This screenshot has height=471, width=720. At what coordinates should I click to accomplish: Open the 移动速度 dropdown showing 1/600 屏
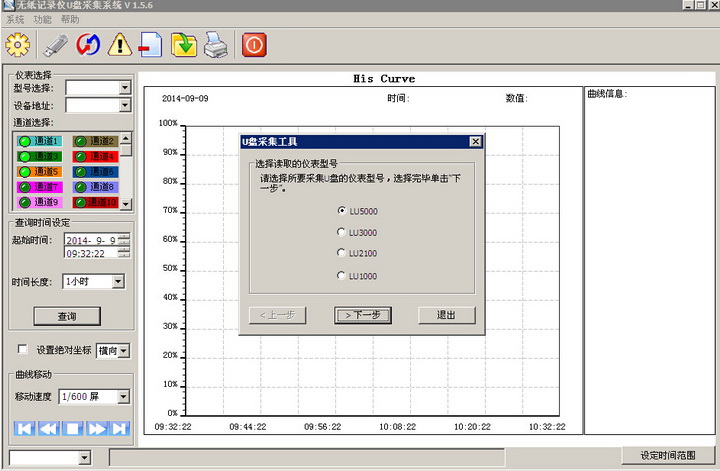point(123,397)
